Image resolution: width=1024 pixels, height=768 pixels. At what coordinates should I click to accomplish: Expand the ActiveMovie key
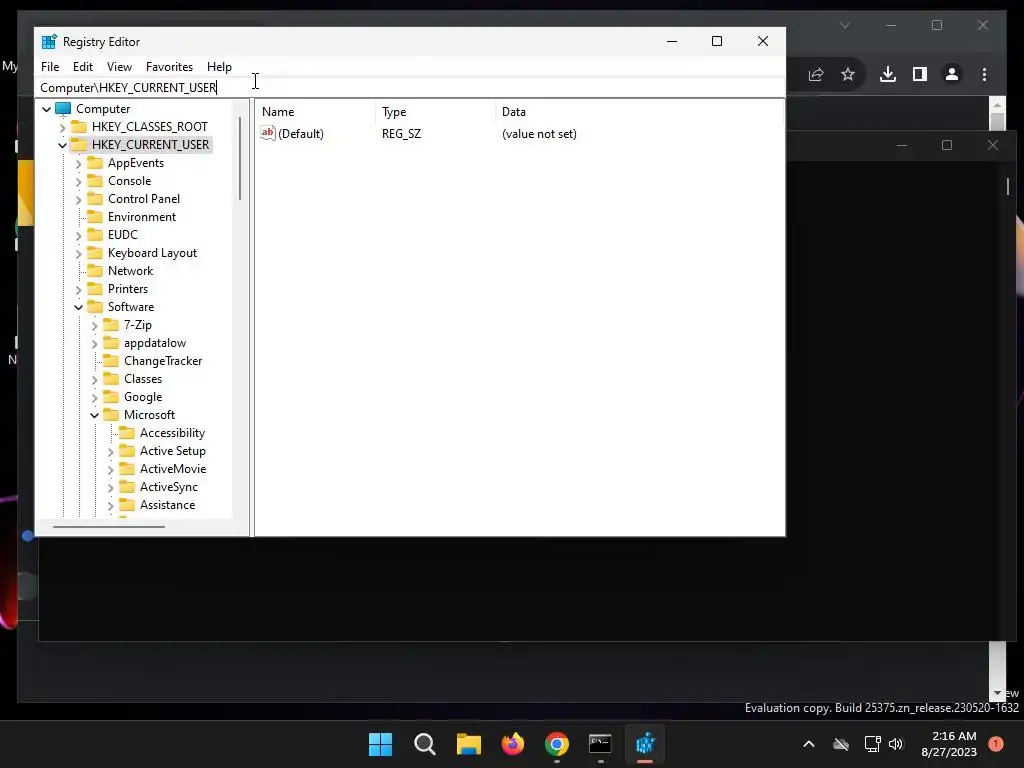point(110,470)
